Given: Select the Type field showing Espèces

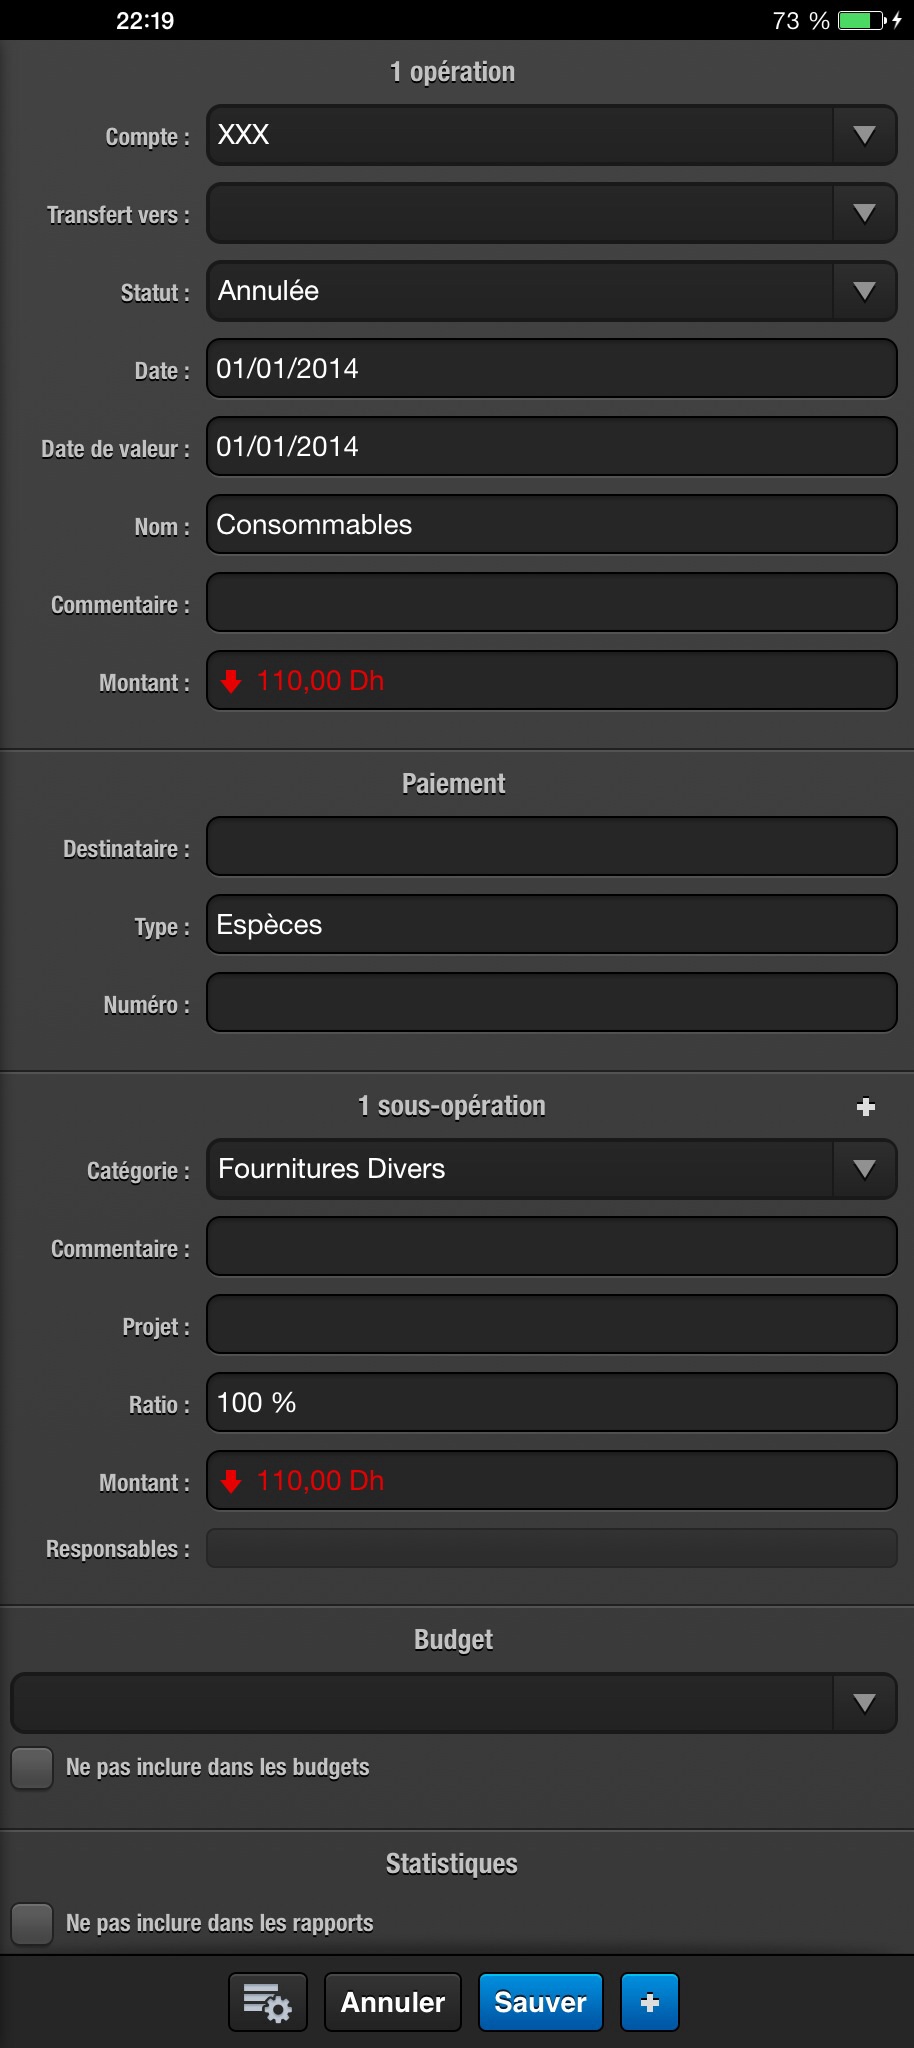Looking at the screenshot, I should 551,925.
